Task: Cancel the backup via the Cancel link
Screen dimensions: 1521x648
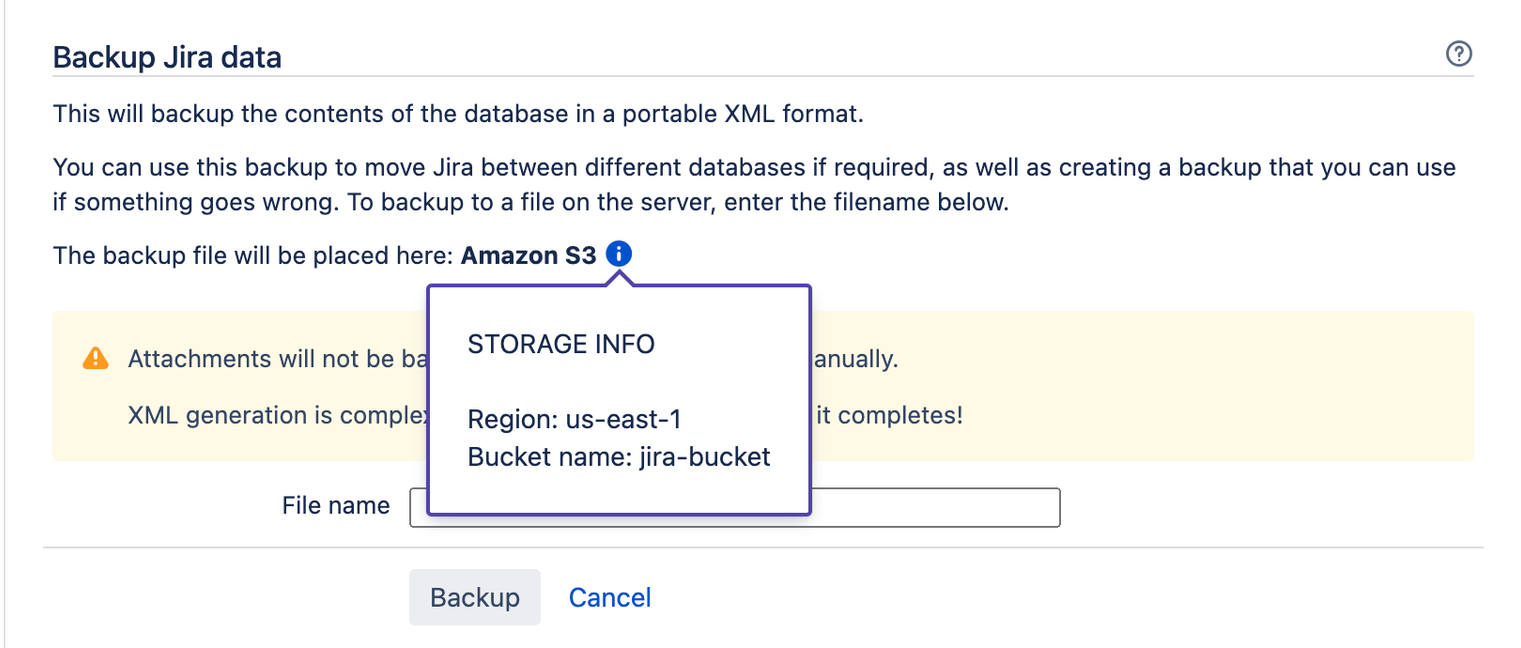Action: click(x=609, y=597)
